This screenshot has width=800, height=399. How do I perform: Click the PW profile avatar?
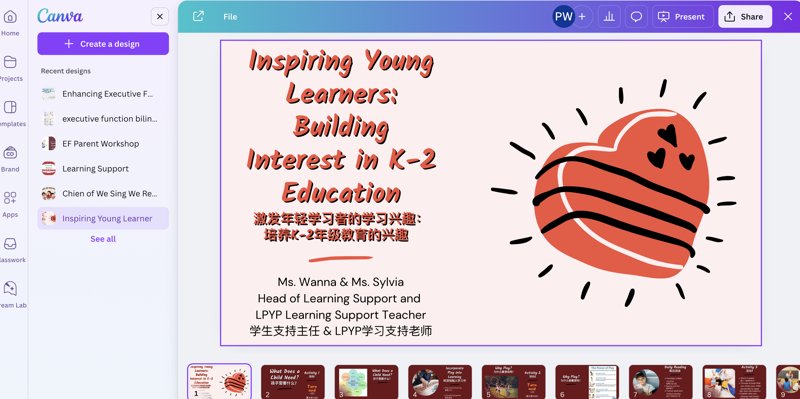point(564,16)
